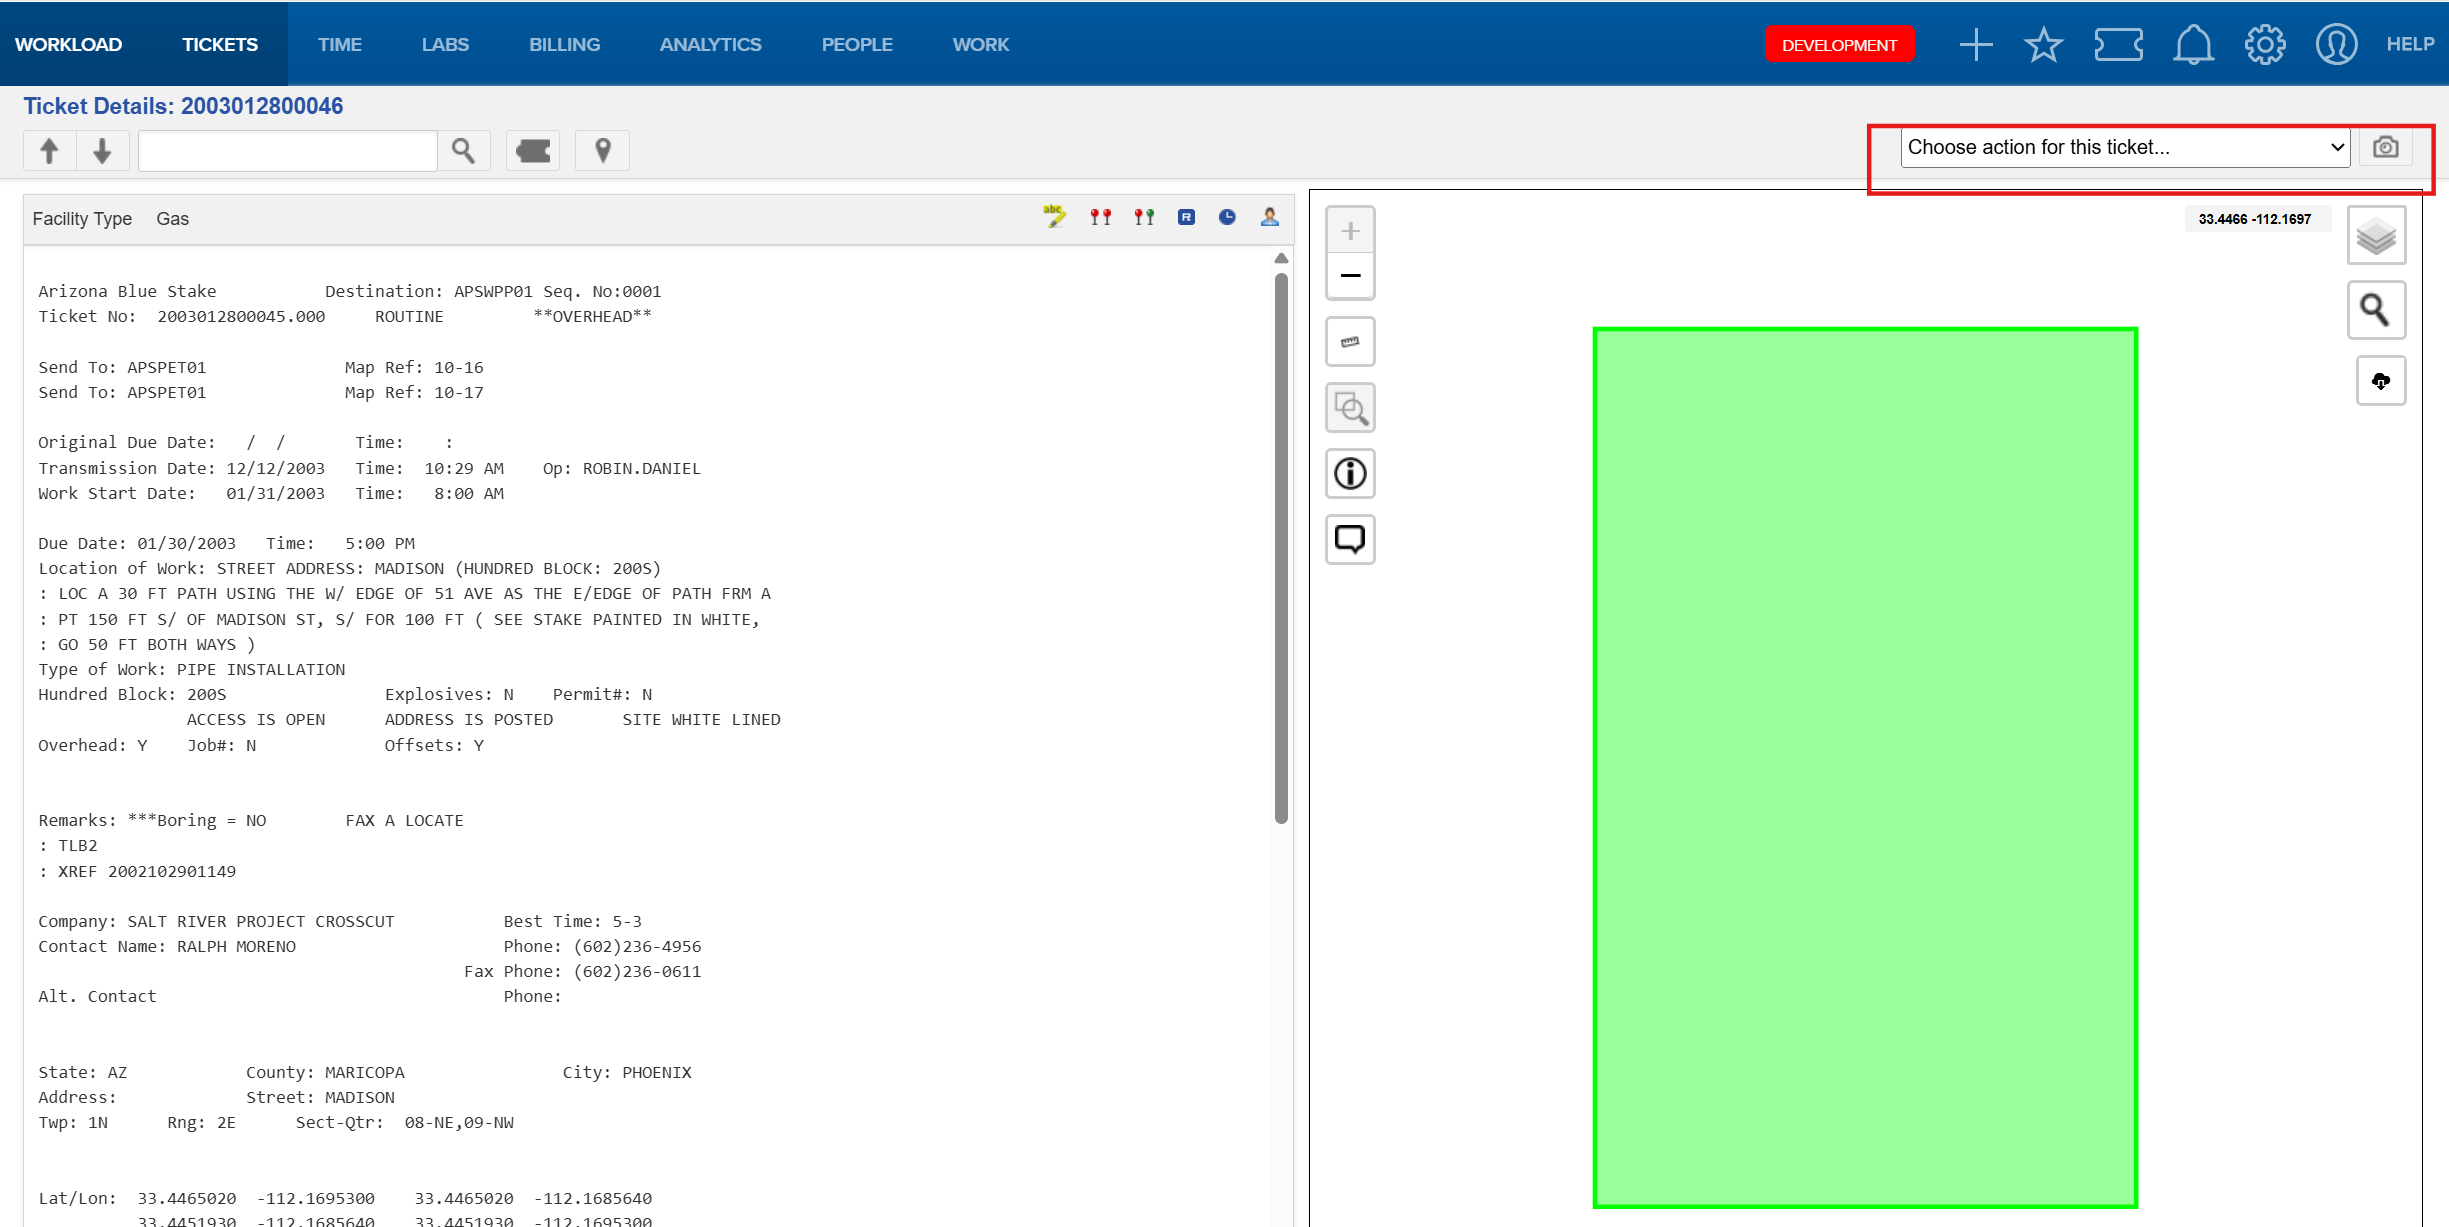Click the HELP link

(2410, 44)
